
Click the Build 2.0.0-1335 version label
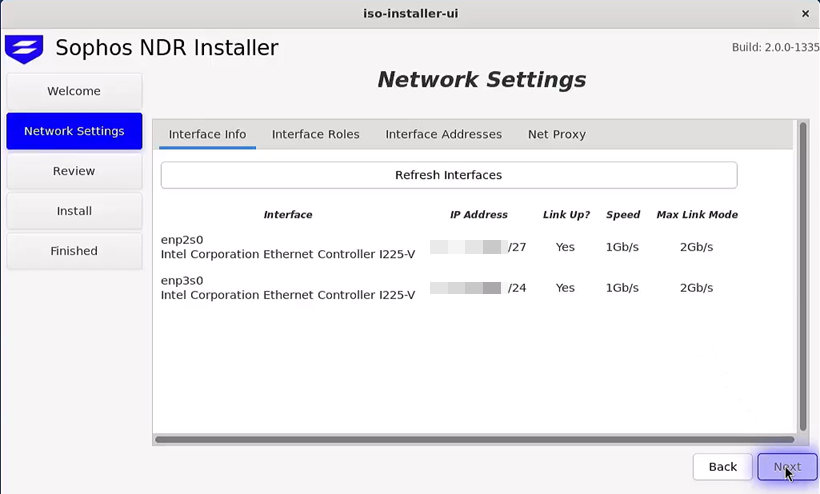tap(776, 48)
